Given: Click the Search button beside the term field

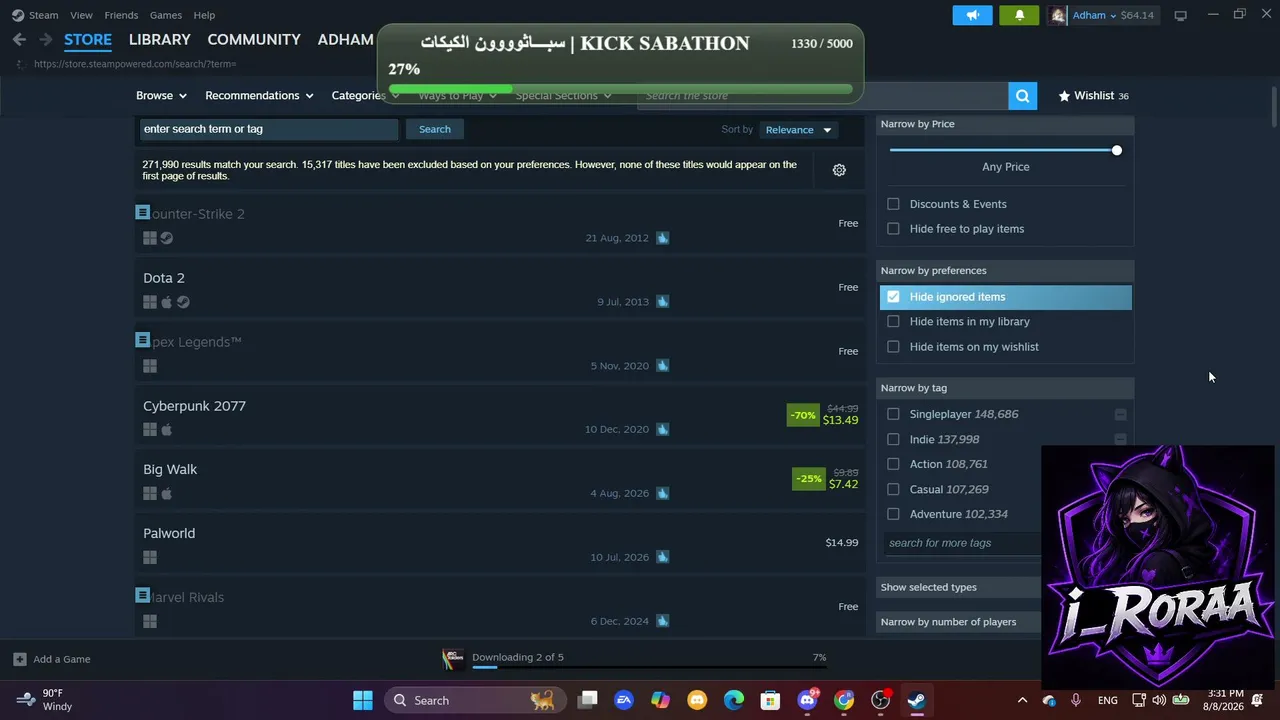Looking at the screenshot, I should 434,129.
